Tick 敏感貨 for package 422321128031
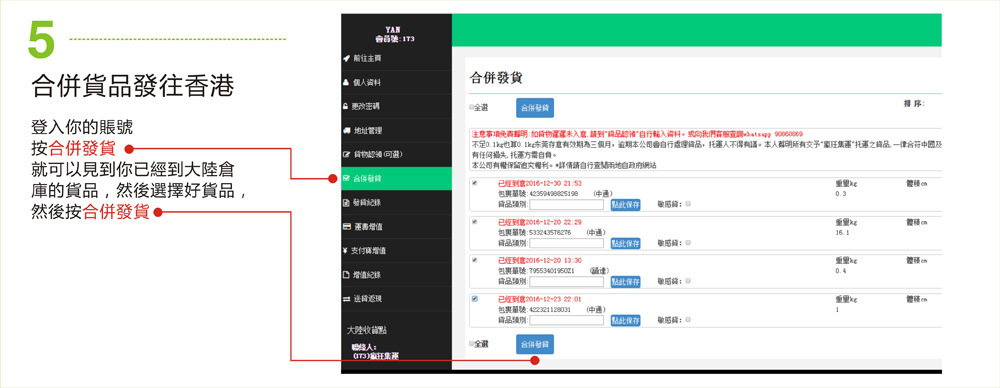The image size is (1000, 388). pos(688,320)
